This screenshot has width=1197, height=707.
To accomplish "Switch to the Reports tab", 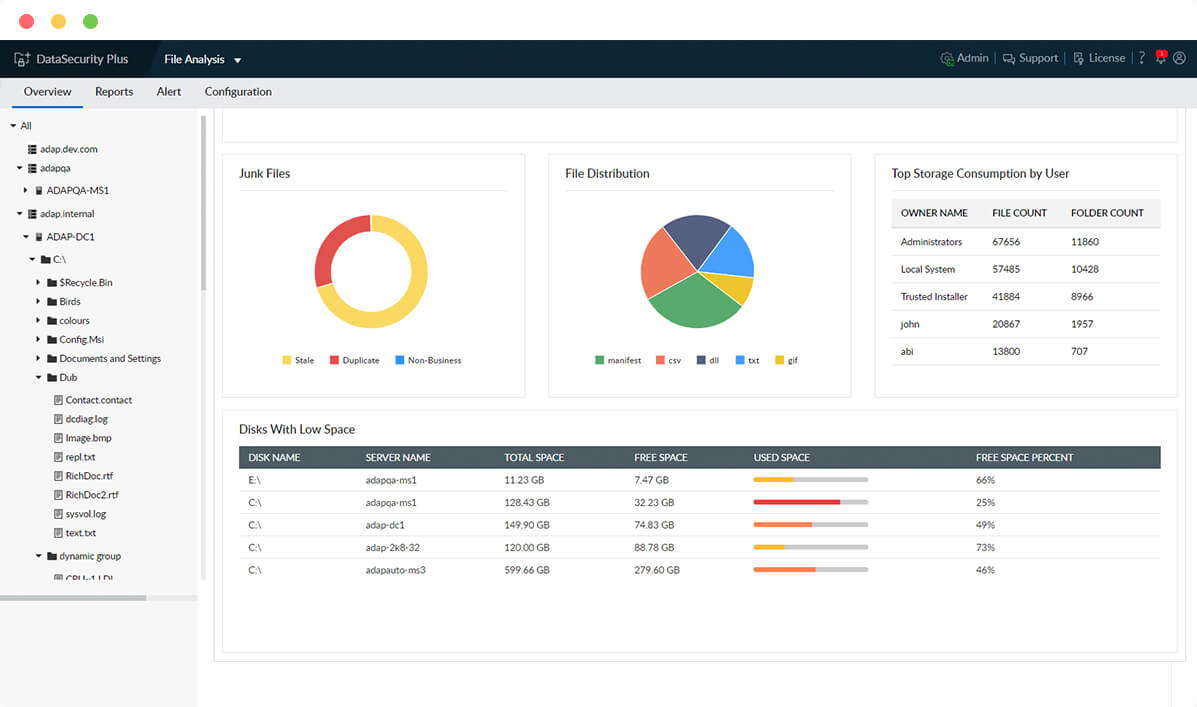I will tap(114, 91).
